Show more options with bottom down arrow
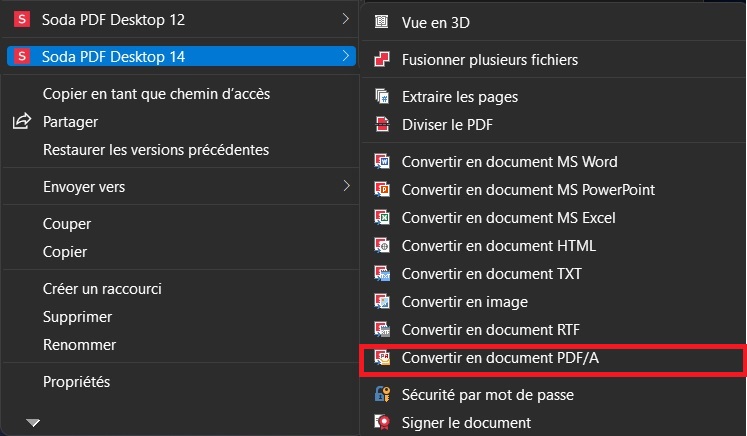Viewport: 747px width, 436px height. click(x=33, y=422)
